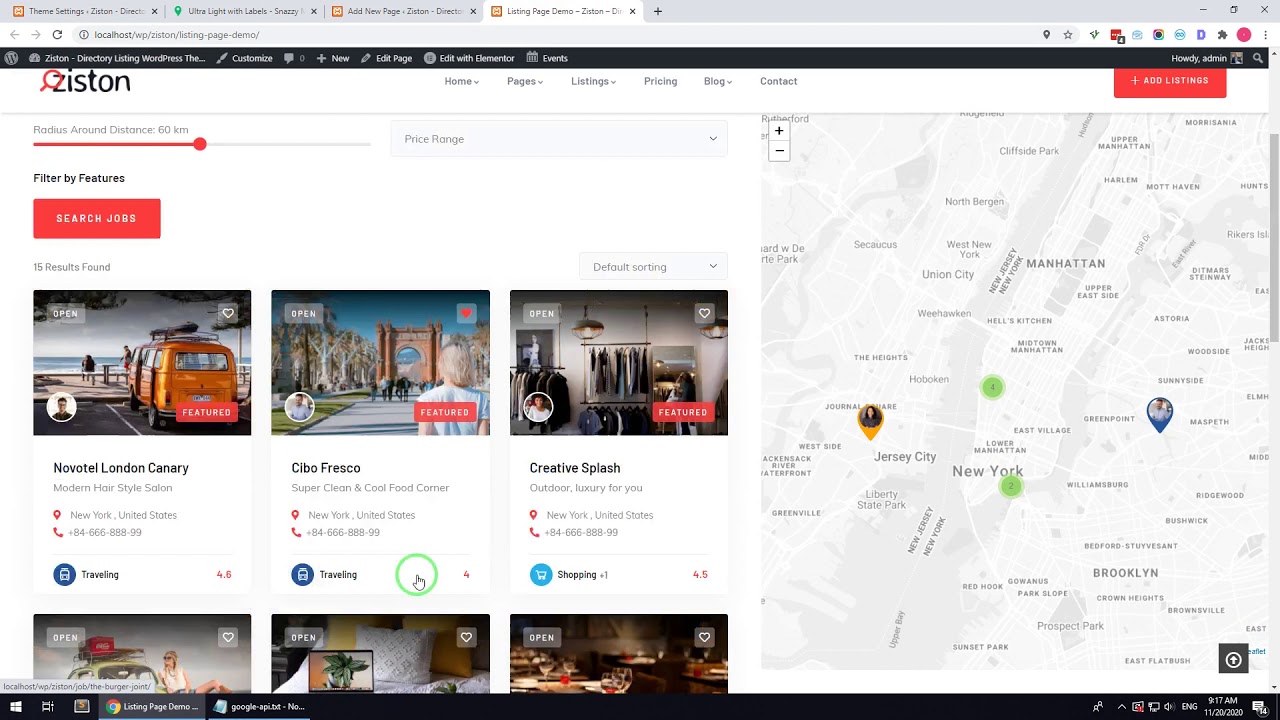1280x720 pixels.
Task: Open google-api.txt Notepad in the taskbar
Action: (258, 707)
